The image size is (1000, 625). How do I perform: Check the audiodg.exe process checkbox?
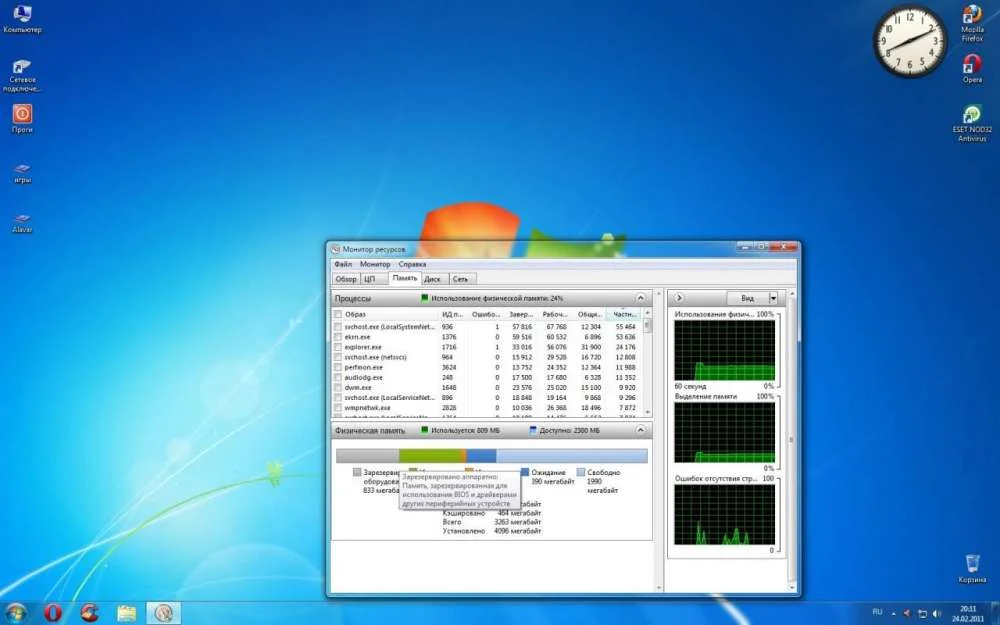pos(338,378)
